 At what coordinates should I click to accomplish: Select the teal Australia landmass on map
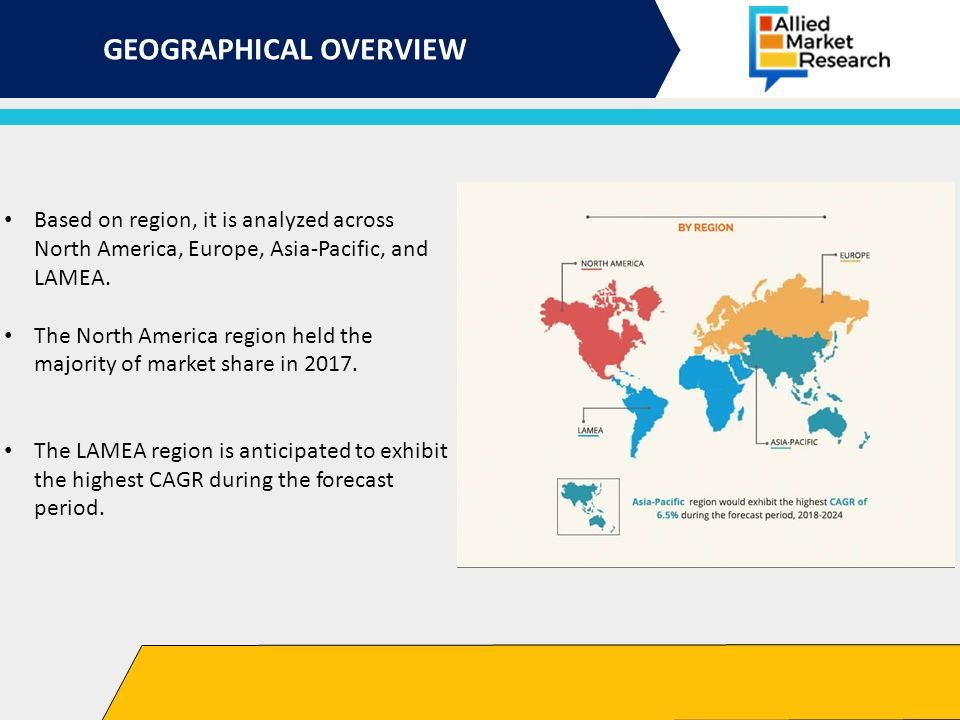coord(827,422)
